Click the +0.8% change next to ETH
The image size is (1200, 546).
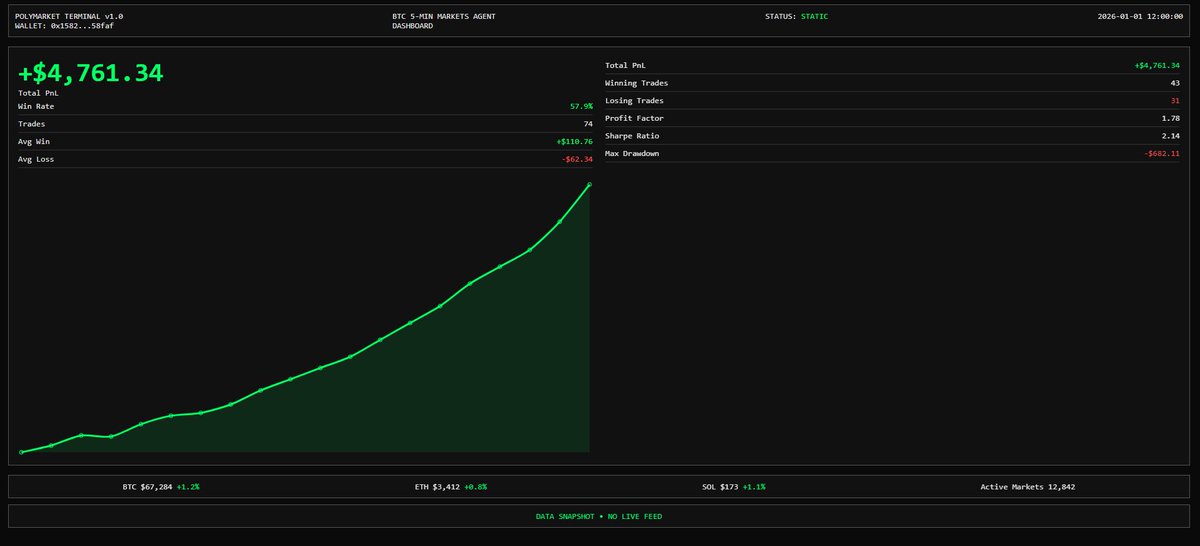[x=475, y=487]
